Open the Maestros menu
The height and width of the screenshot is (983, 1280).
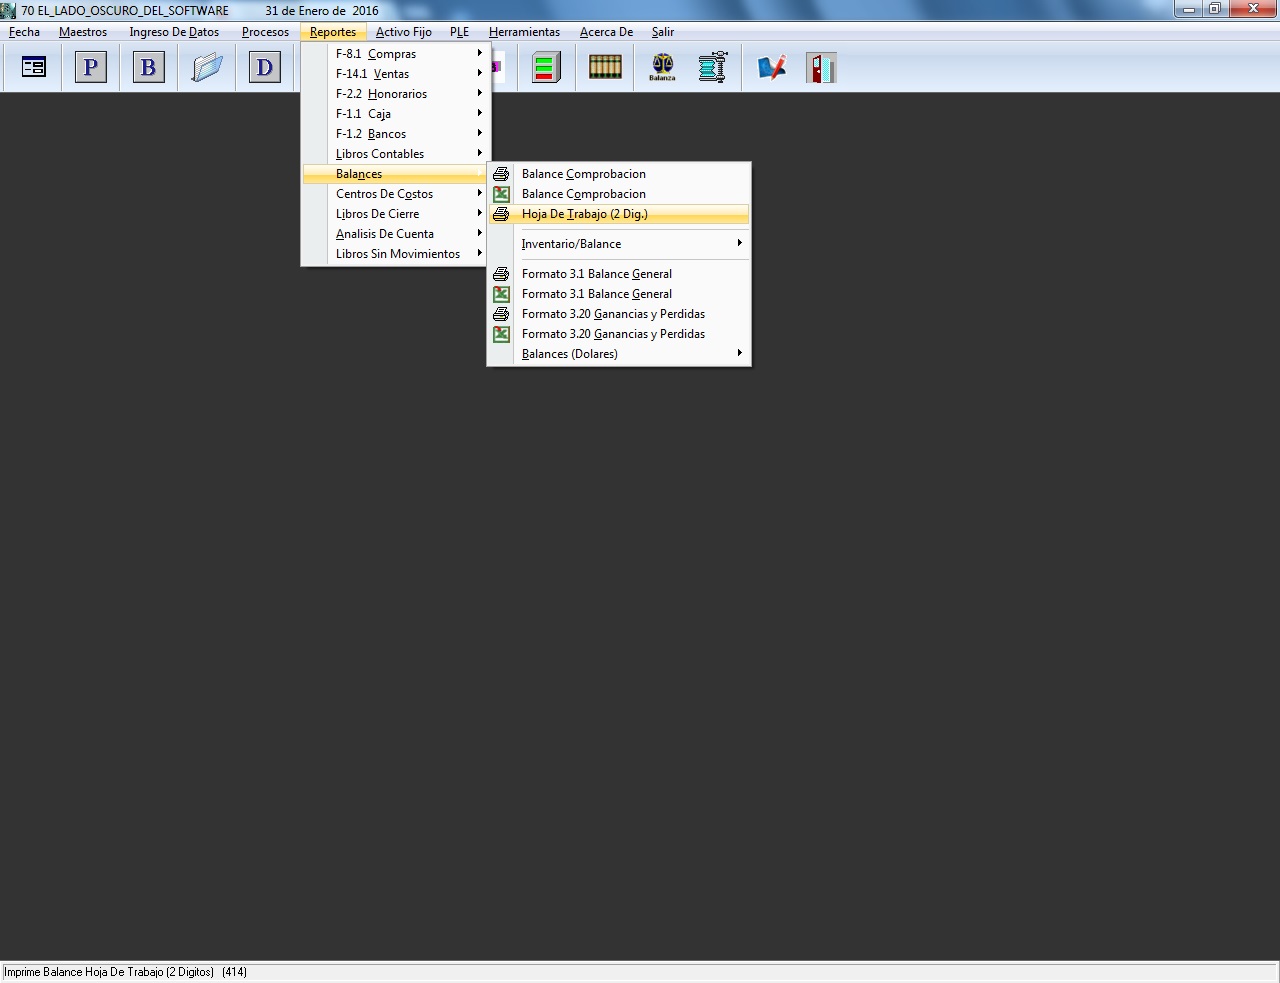pyautogui.click(x=83, y=32)
